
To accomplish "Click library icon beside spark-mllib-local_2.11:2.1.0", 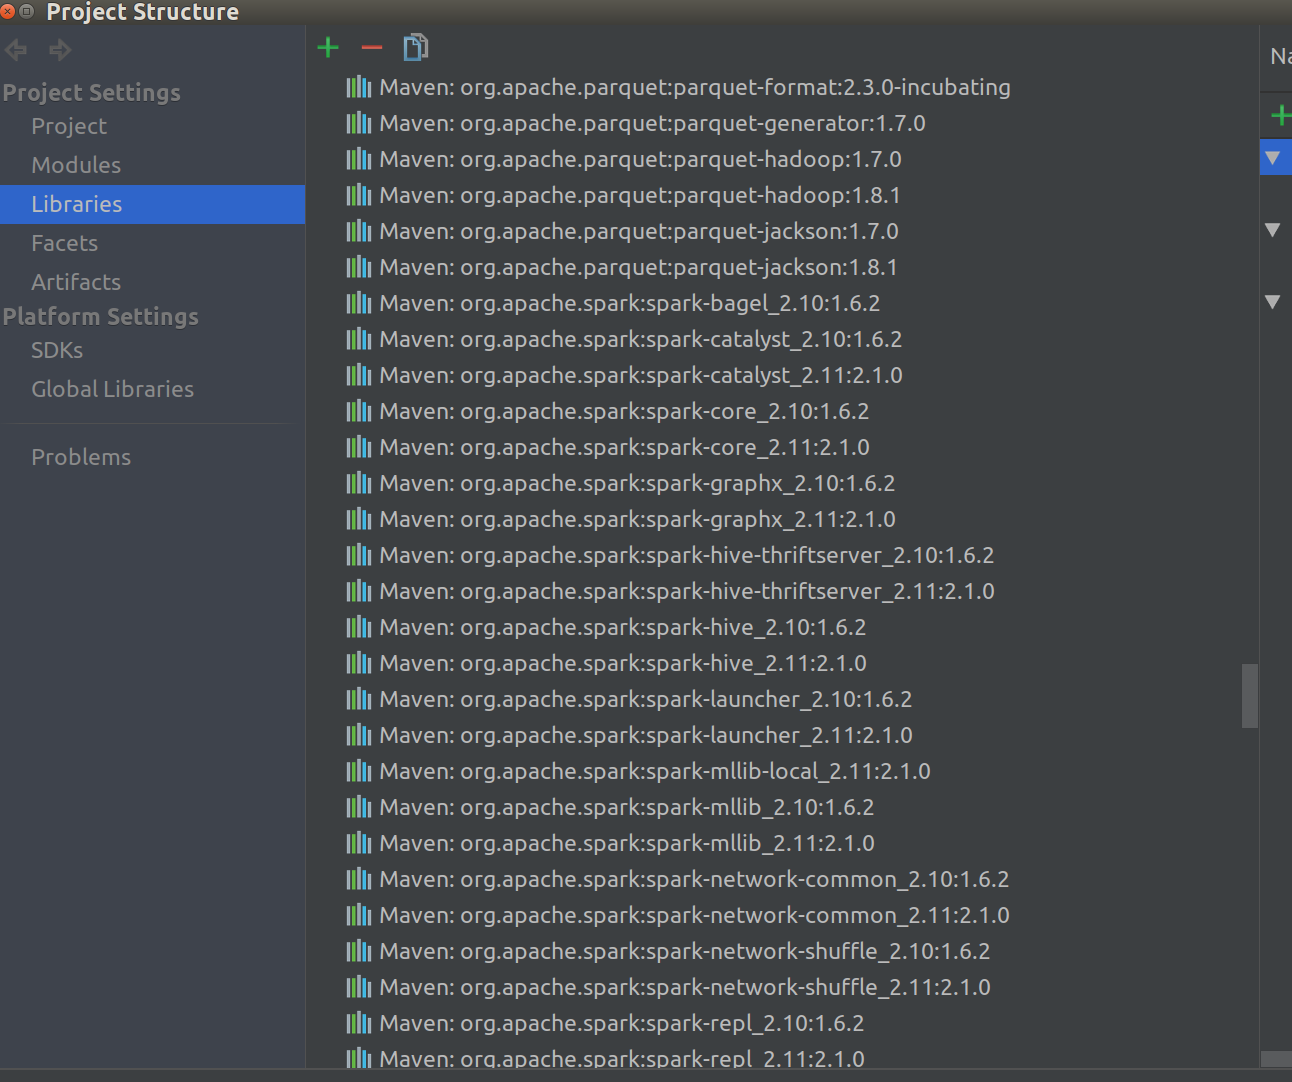I will point(359,771).
